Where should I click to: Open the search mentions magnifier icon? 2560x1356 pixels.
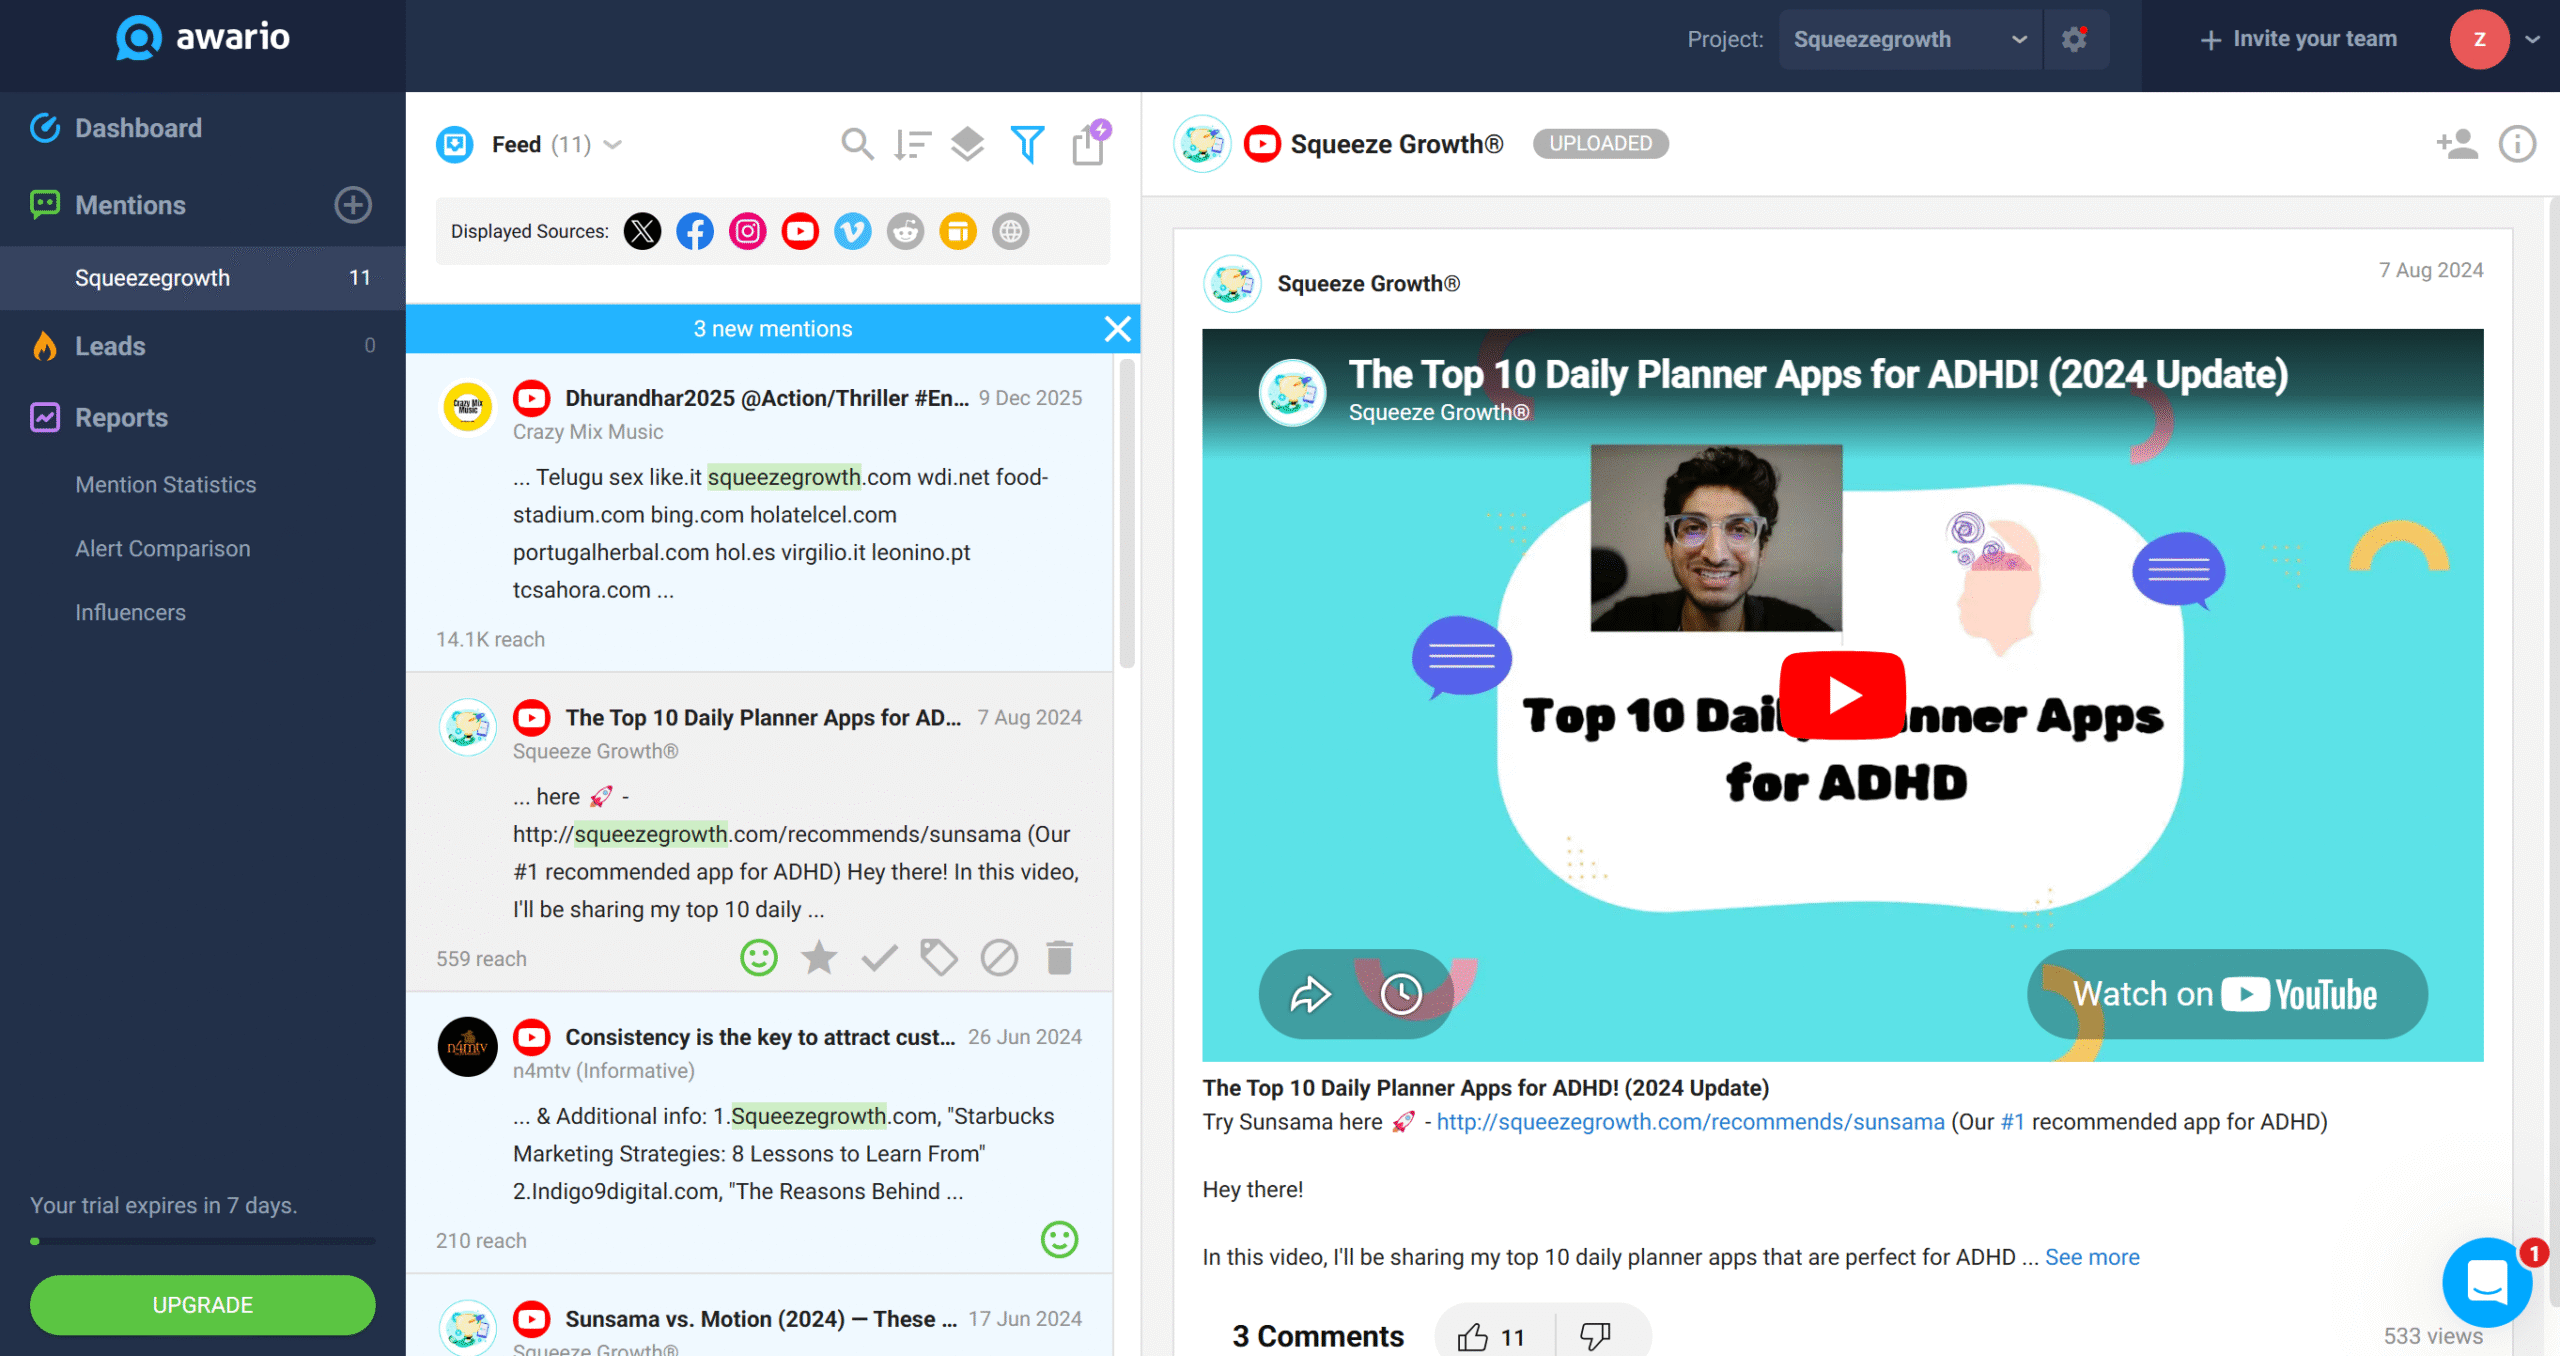pyautogui.click(x=856, y=144)
